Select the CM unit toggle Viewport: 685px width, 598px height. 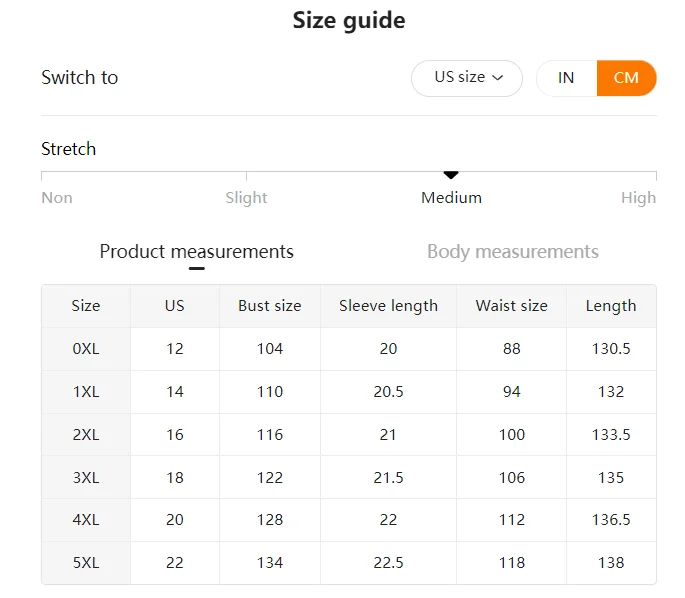tap(626, 78)
